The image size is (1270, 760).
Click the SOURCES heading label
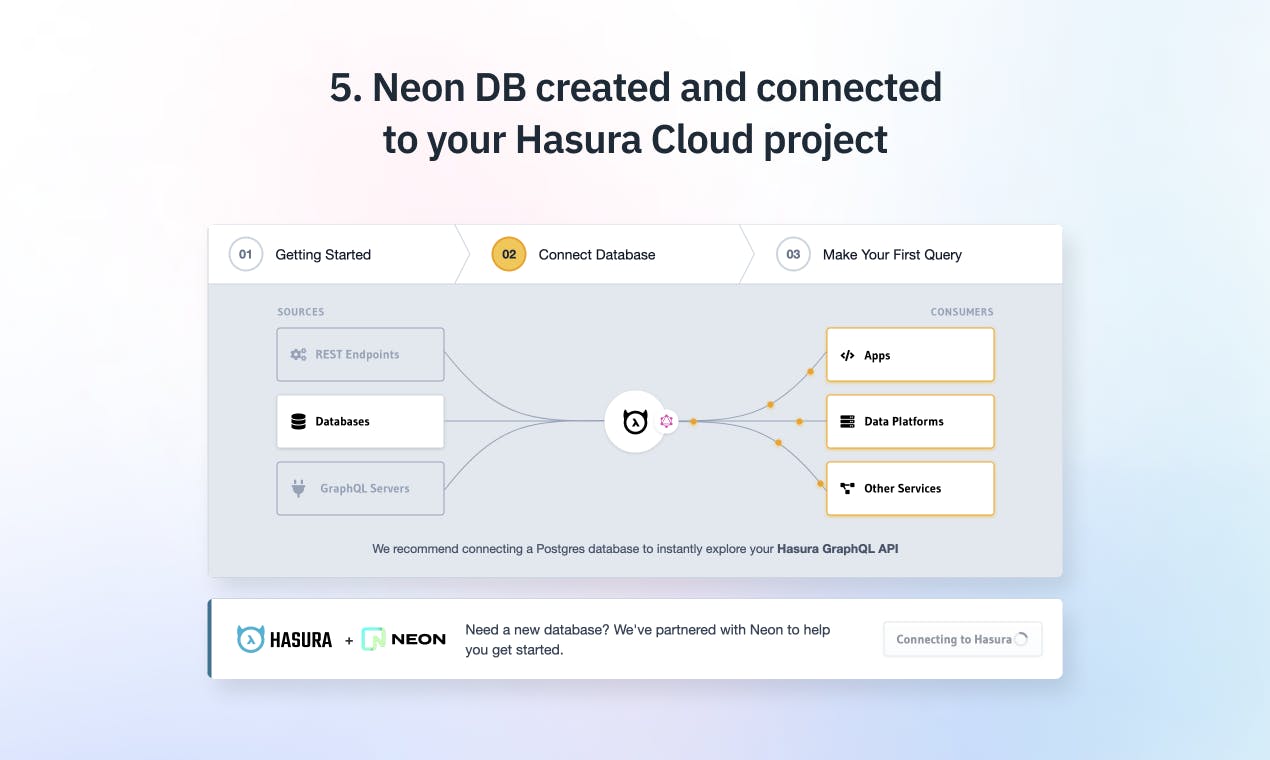coord(301,312)
